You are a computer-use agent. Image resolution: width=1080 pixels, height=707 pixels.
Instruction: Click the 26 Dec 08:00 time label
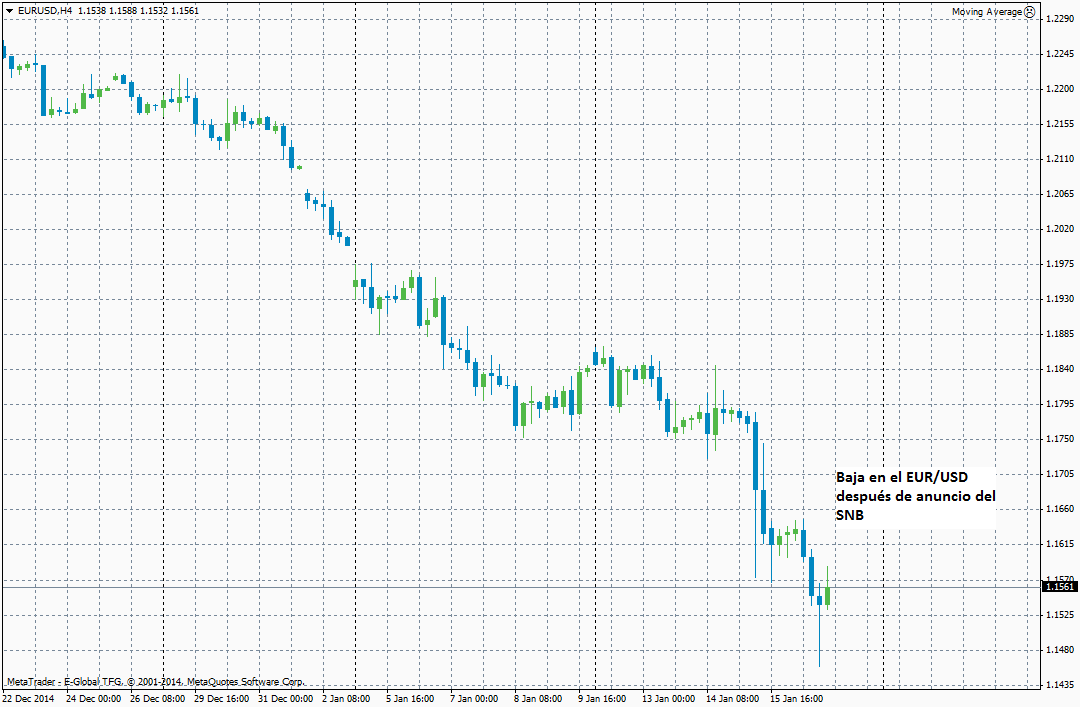(x=157, y=699)
